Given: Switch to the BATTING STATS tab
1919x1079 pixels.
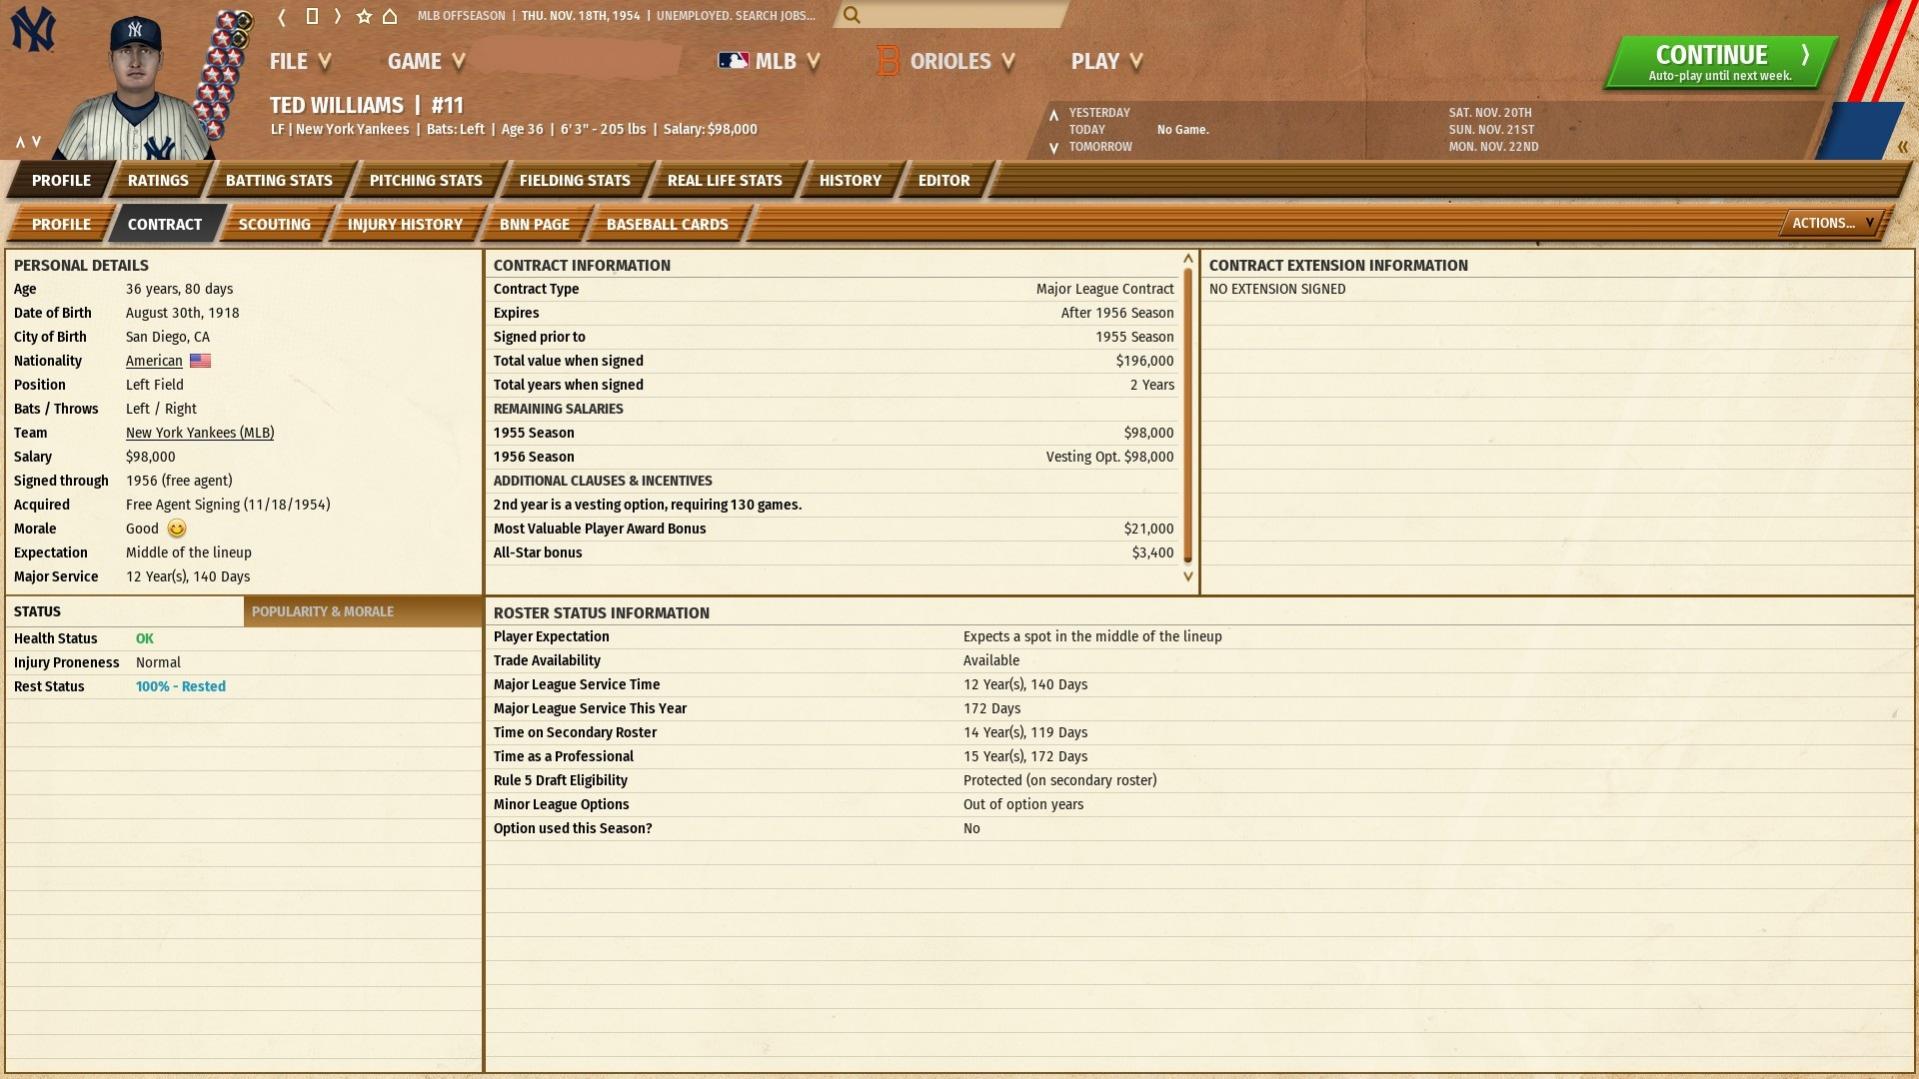Looking at the screenshot, I should (279, 180).
